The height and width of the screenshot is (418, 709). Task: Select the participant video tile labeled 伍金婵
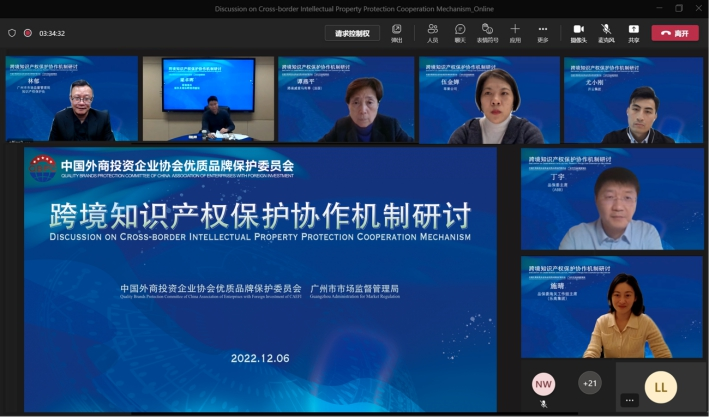coord(489,100)
